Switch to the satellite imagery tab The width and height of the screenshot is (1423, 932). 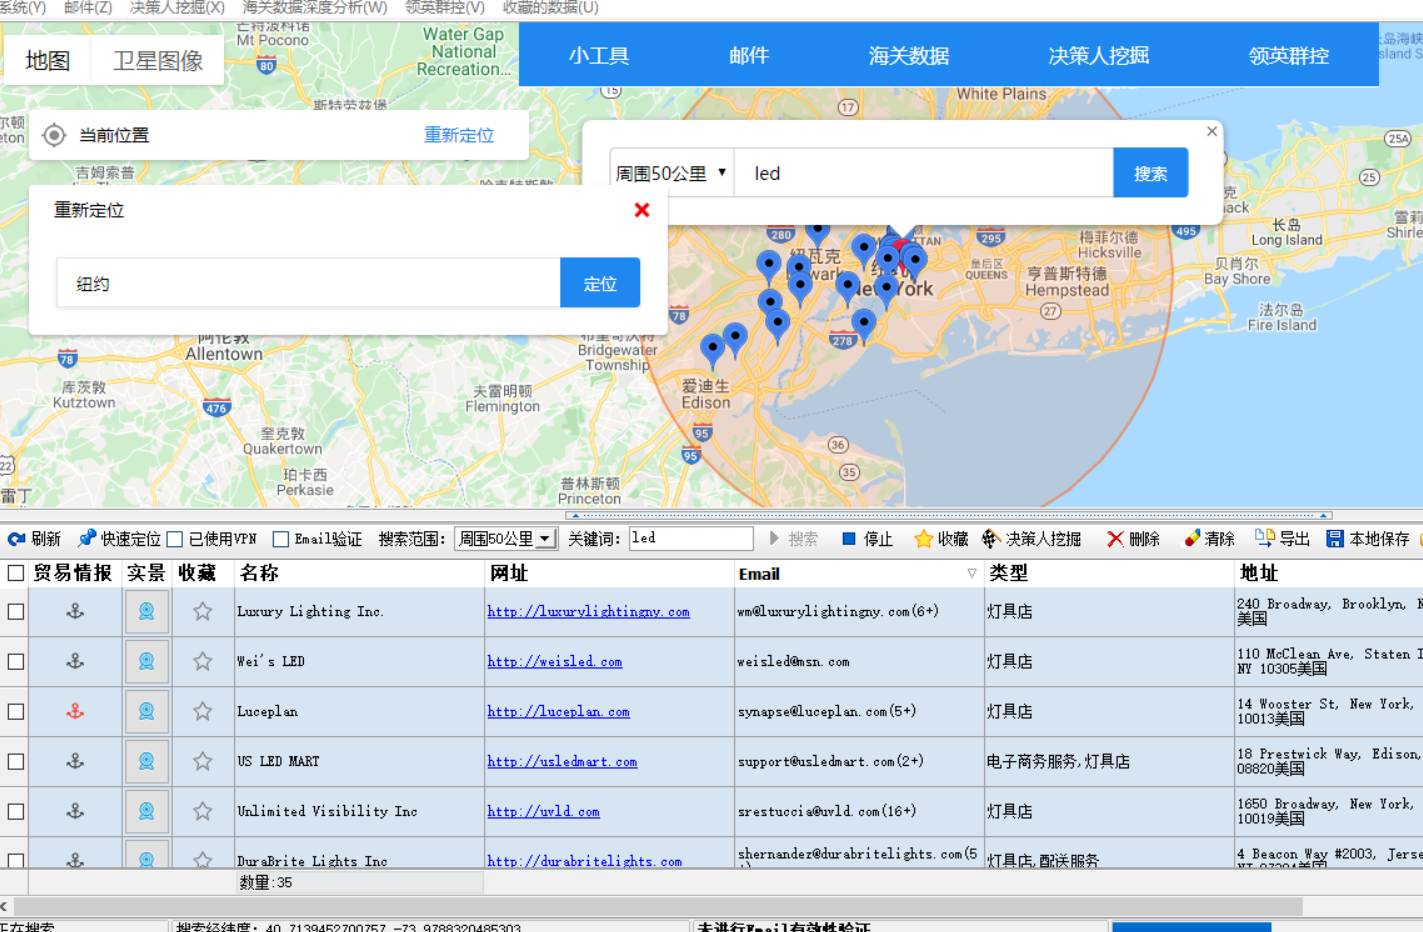click(157, 61)
